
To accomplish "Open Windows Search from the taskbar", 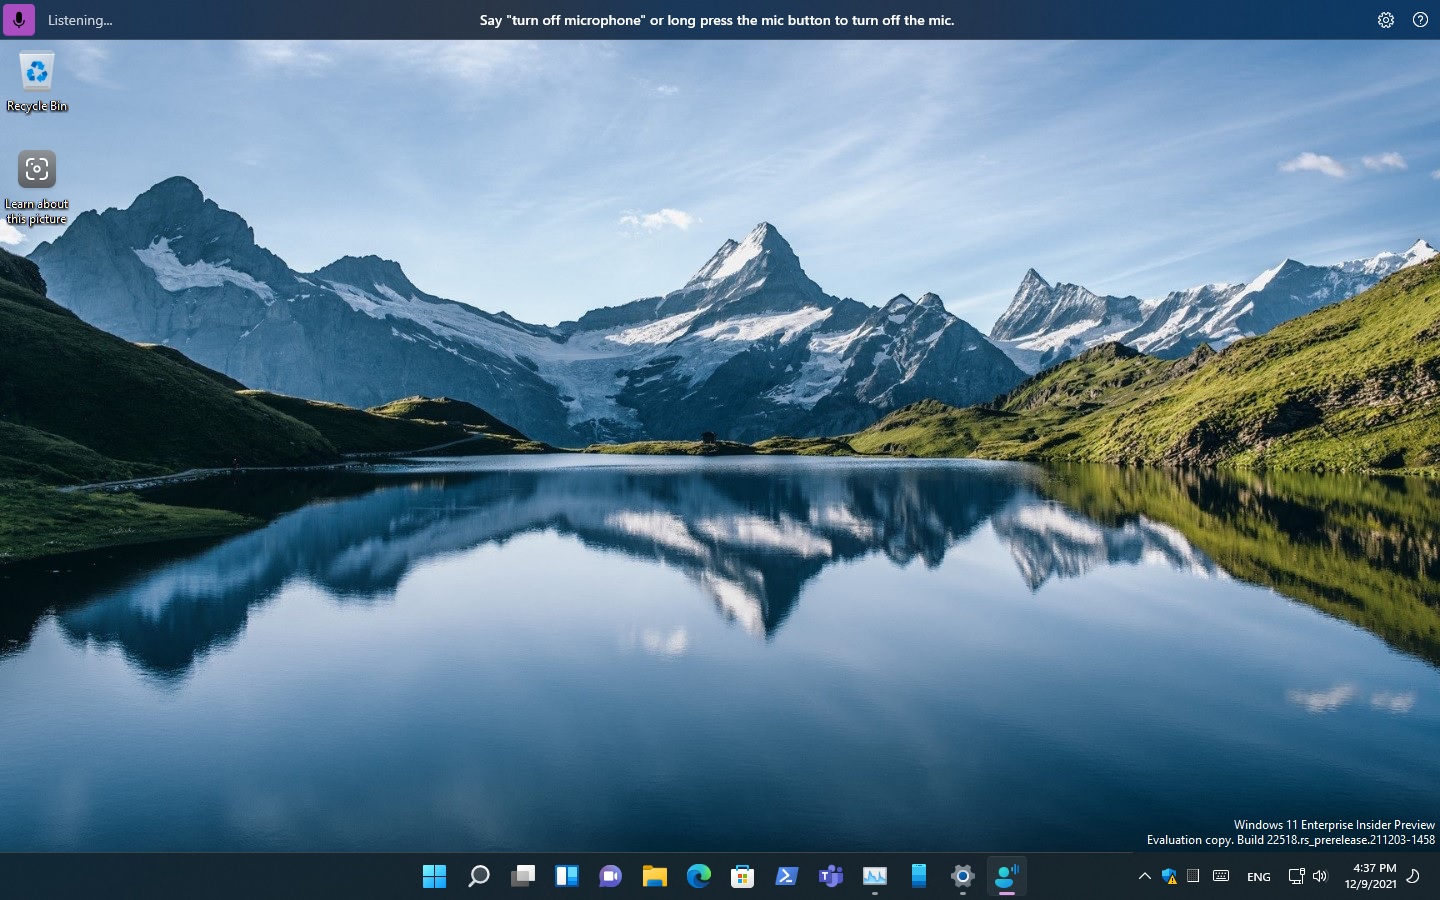I will [x=477, y=876].
